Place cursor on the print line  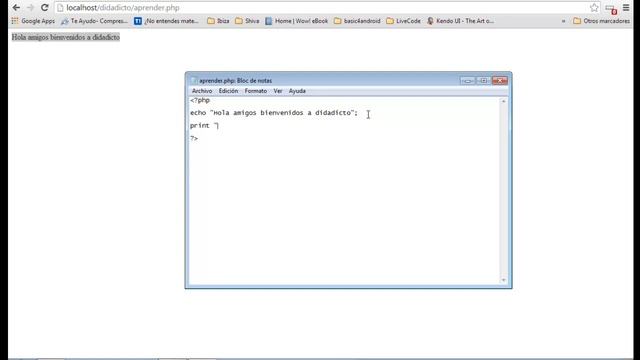click(x=204, y=126)
